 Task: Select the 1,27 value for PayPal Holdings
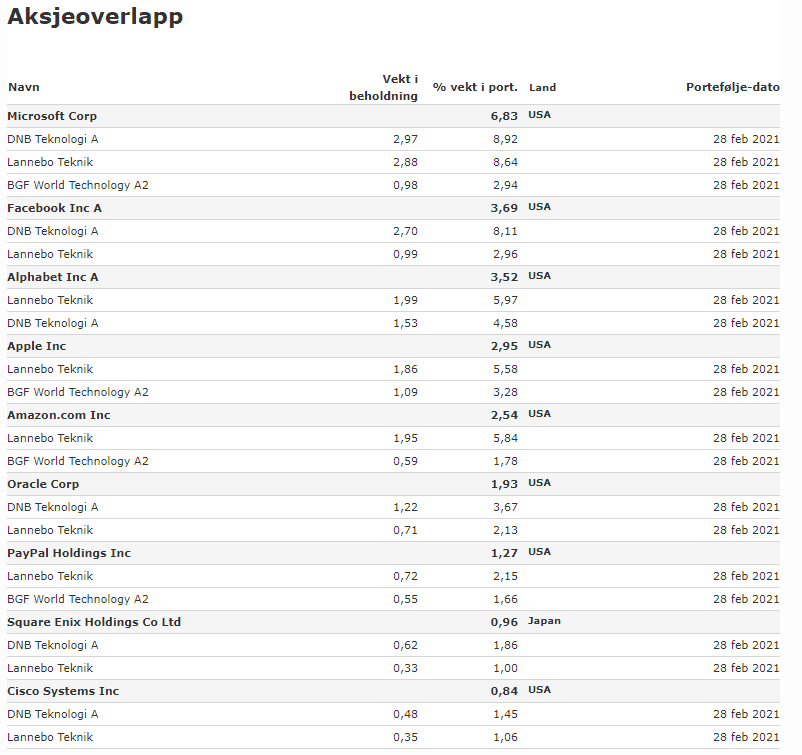(x=504, y=553)
